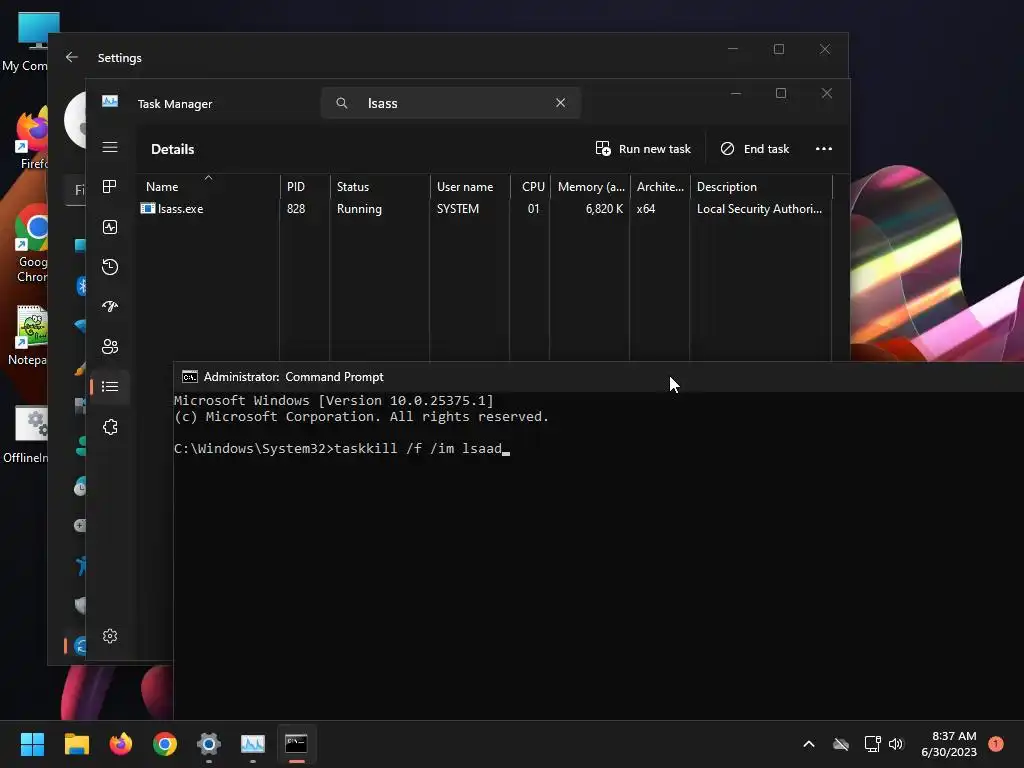The width and height of the screenshot is (1024, 768).
Task: Sort by PID column header
Action: pos(305,187)
